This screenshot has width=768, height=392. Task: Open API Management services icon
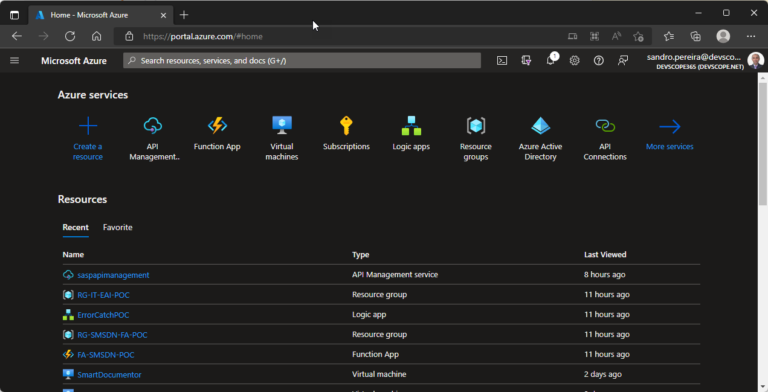coord(153,126)
